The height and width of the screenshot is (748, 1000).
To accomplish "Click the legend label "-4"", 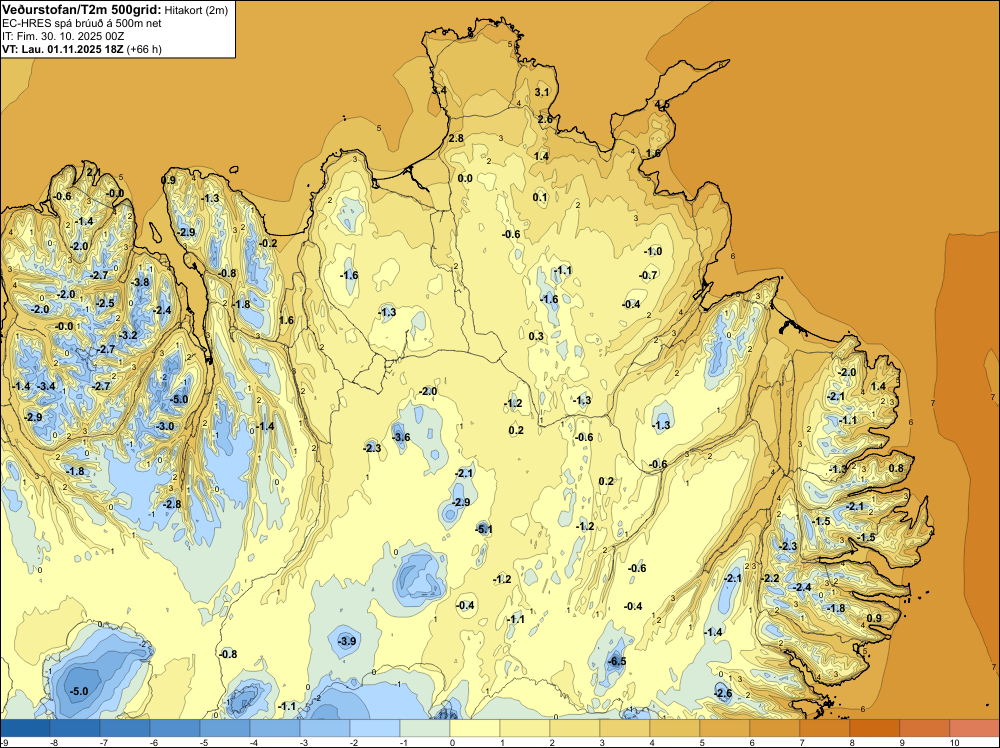I will click(x=253, y=742).
